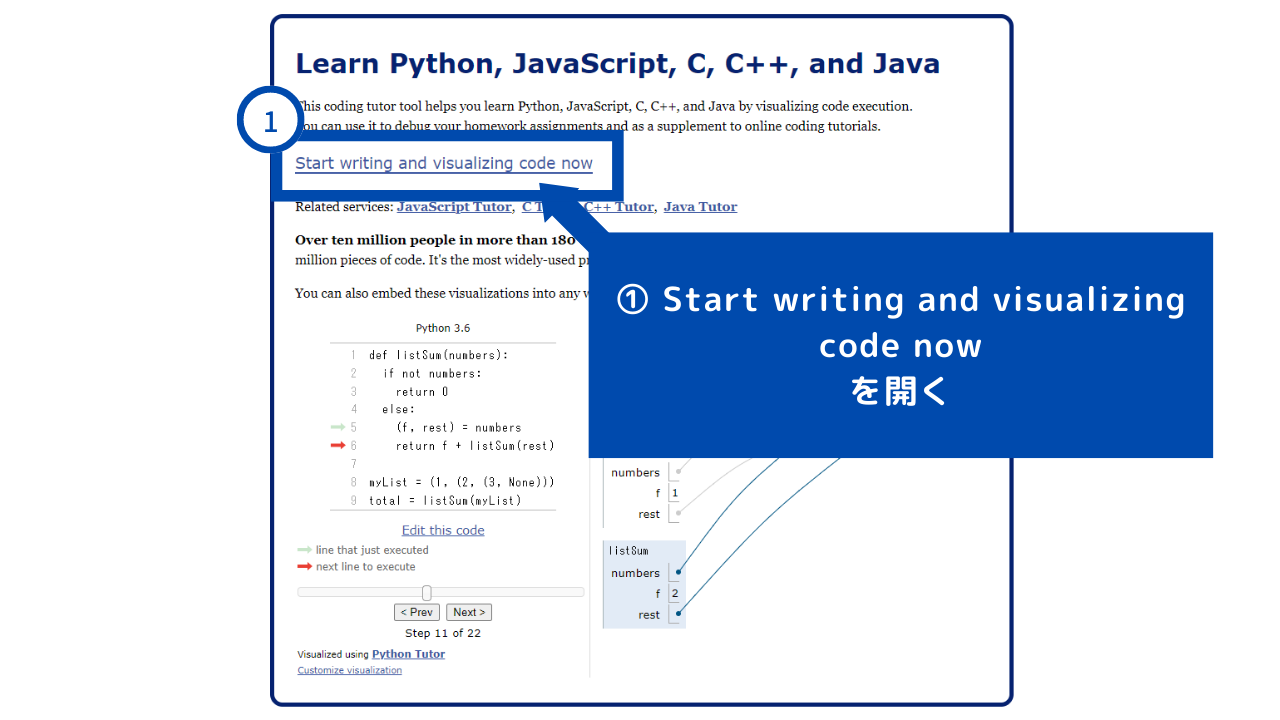Click the execution step slider handle
The image size is (1280, 720).
(427, 592)
